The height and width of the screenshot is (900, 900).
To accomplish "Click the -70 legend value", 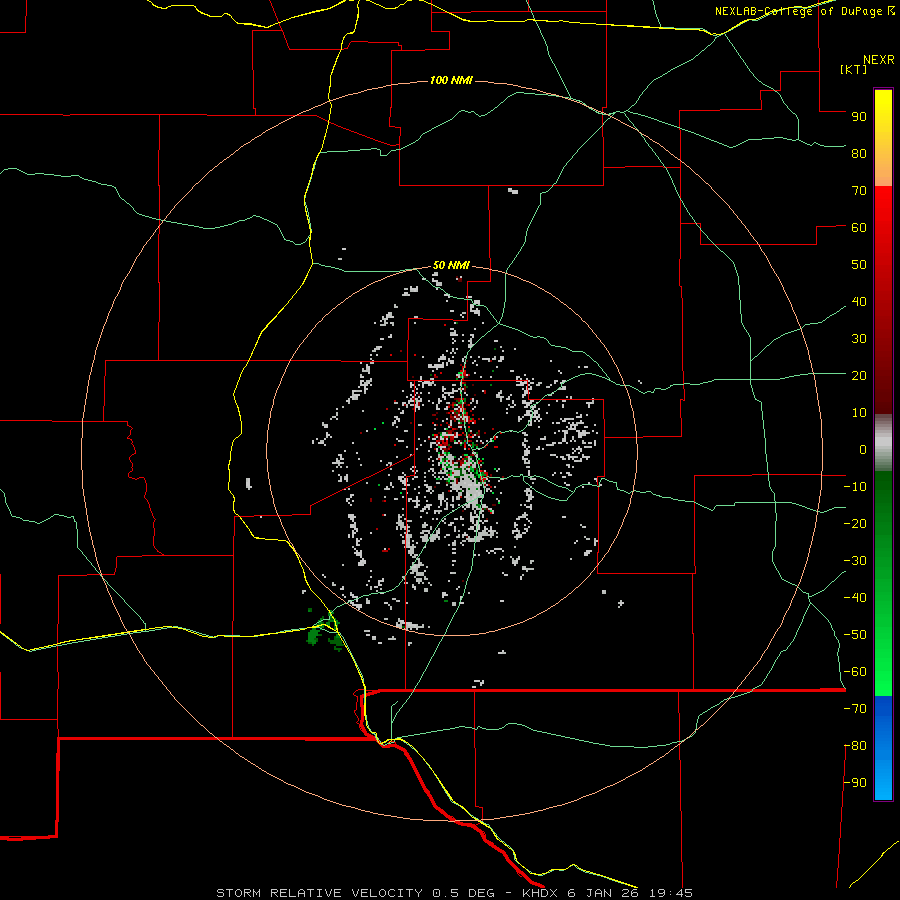I will [x=855, y=709].
